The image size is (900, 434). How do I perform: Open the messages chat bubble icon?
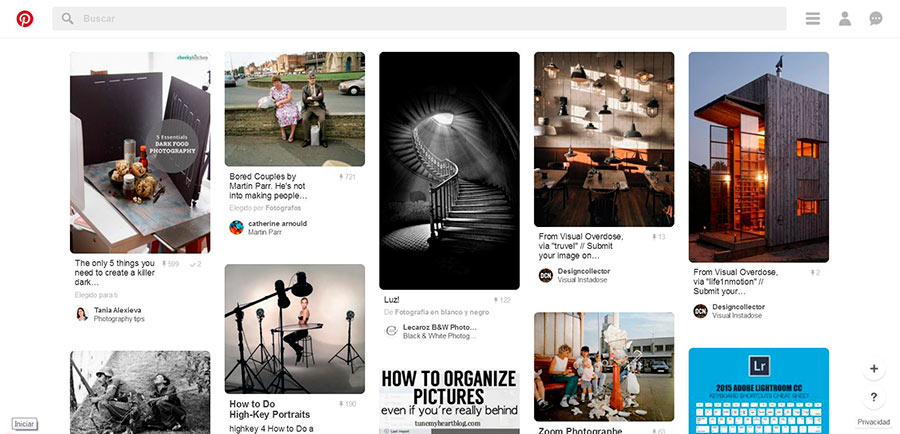tap(875, 19)
